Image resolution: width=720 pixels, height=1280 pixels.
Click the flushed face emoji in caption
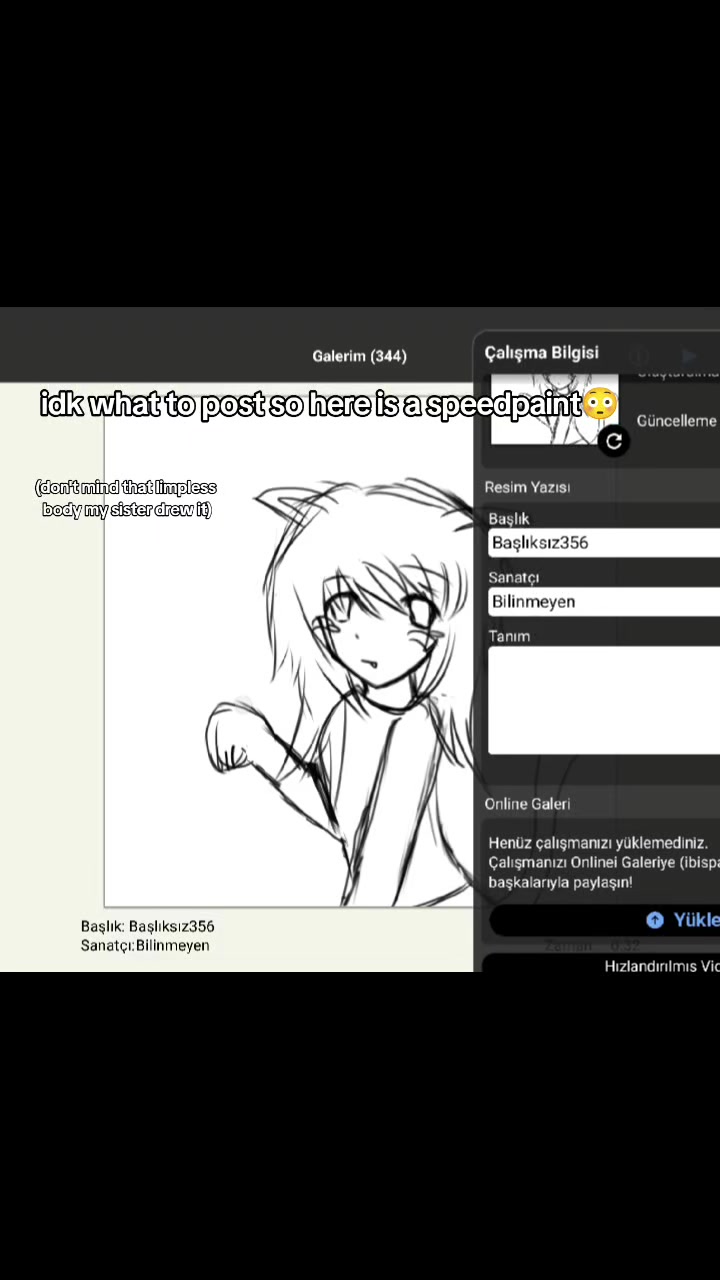[600, 404]
